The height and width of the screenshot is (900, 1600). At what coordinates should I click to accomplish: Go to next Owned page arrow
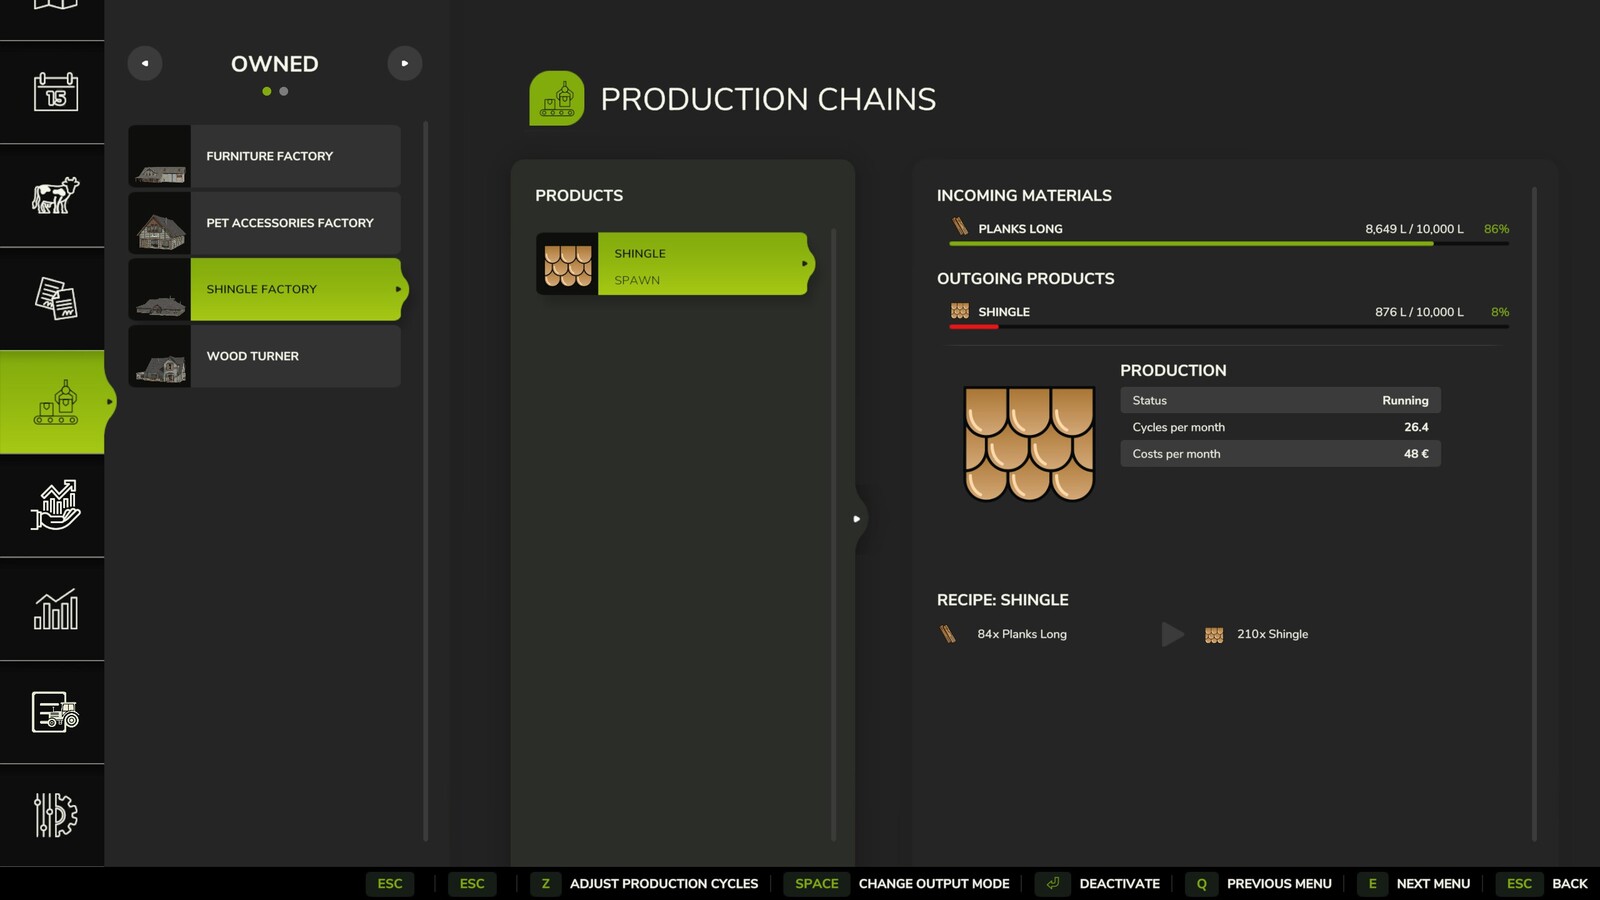pyautogui.click(x=405, y=63)
